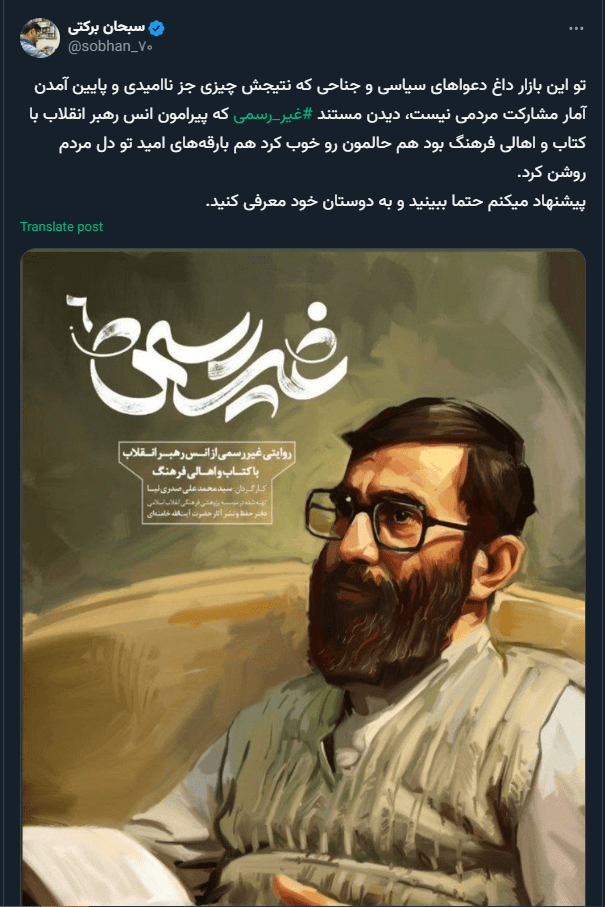Click the blue verified badge icon

[x=157, y=27]
